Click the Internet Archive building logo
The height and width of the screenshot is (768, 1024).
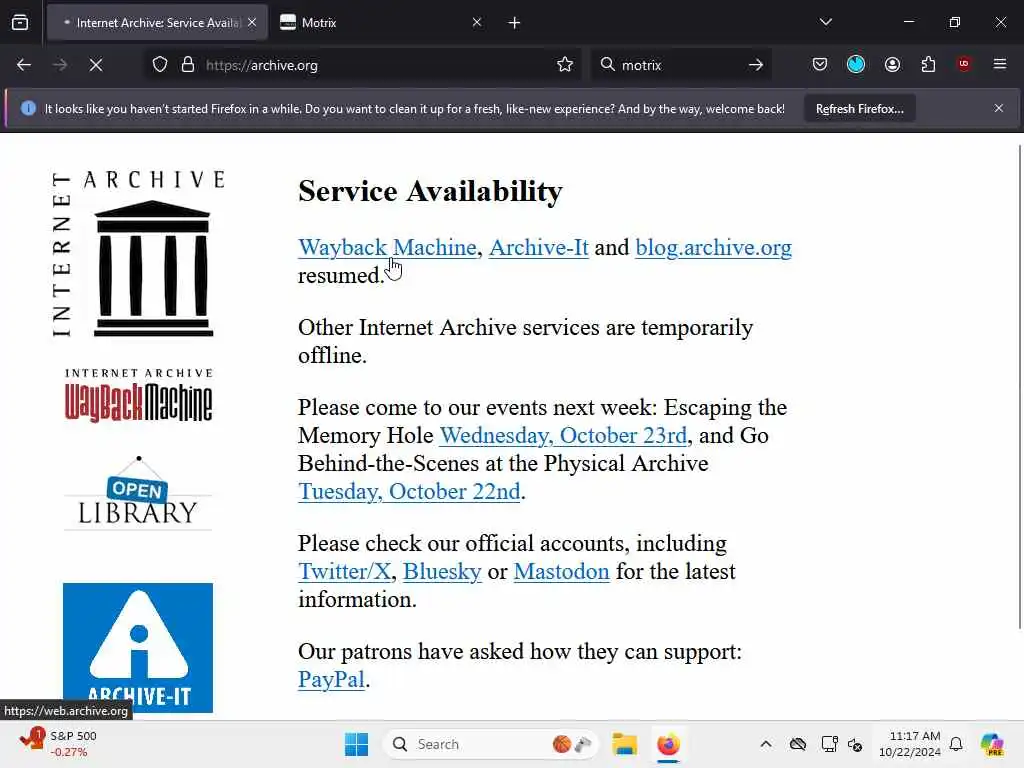(138, 255)
